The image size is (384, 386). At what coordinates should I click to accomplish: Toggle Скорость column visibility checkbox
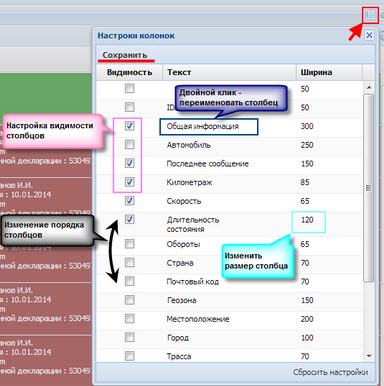129,200
